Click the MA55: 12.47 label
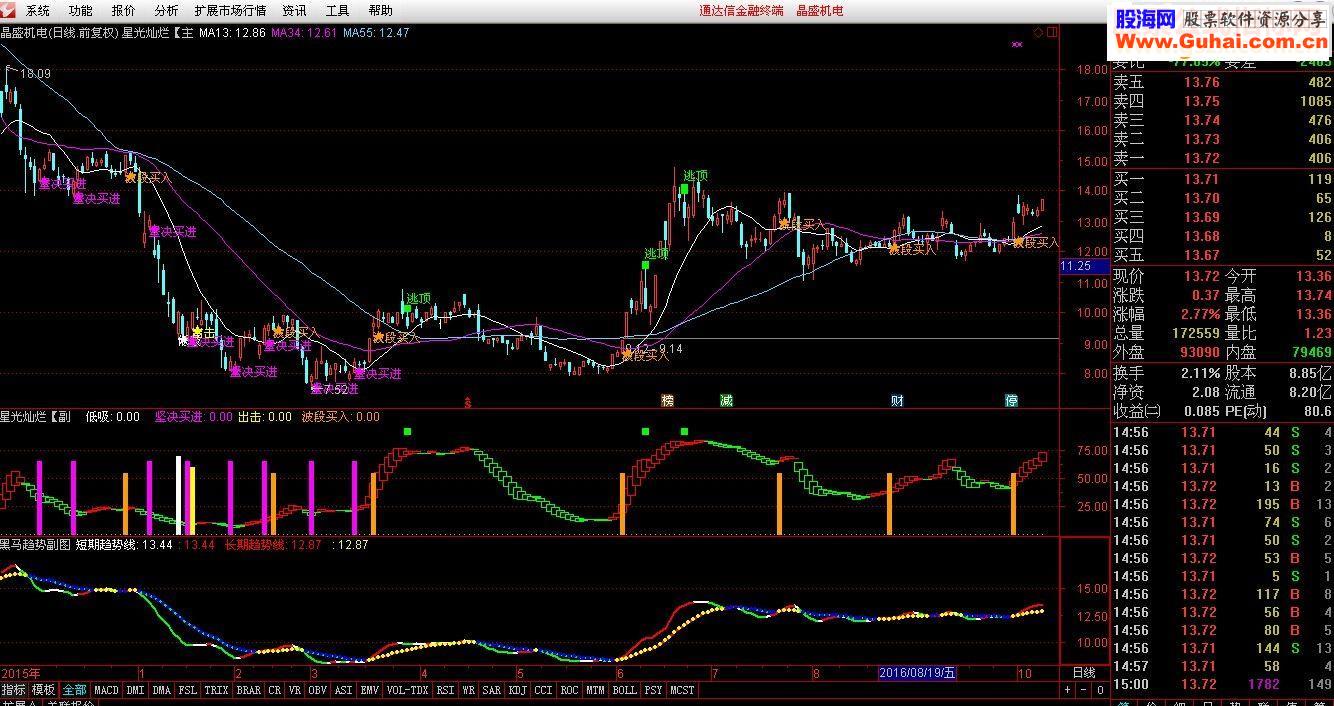The width and height of the screenshot is (1334, 706). click(376, 33)
